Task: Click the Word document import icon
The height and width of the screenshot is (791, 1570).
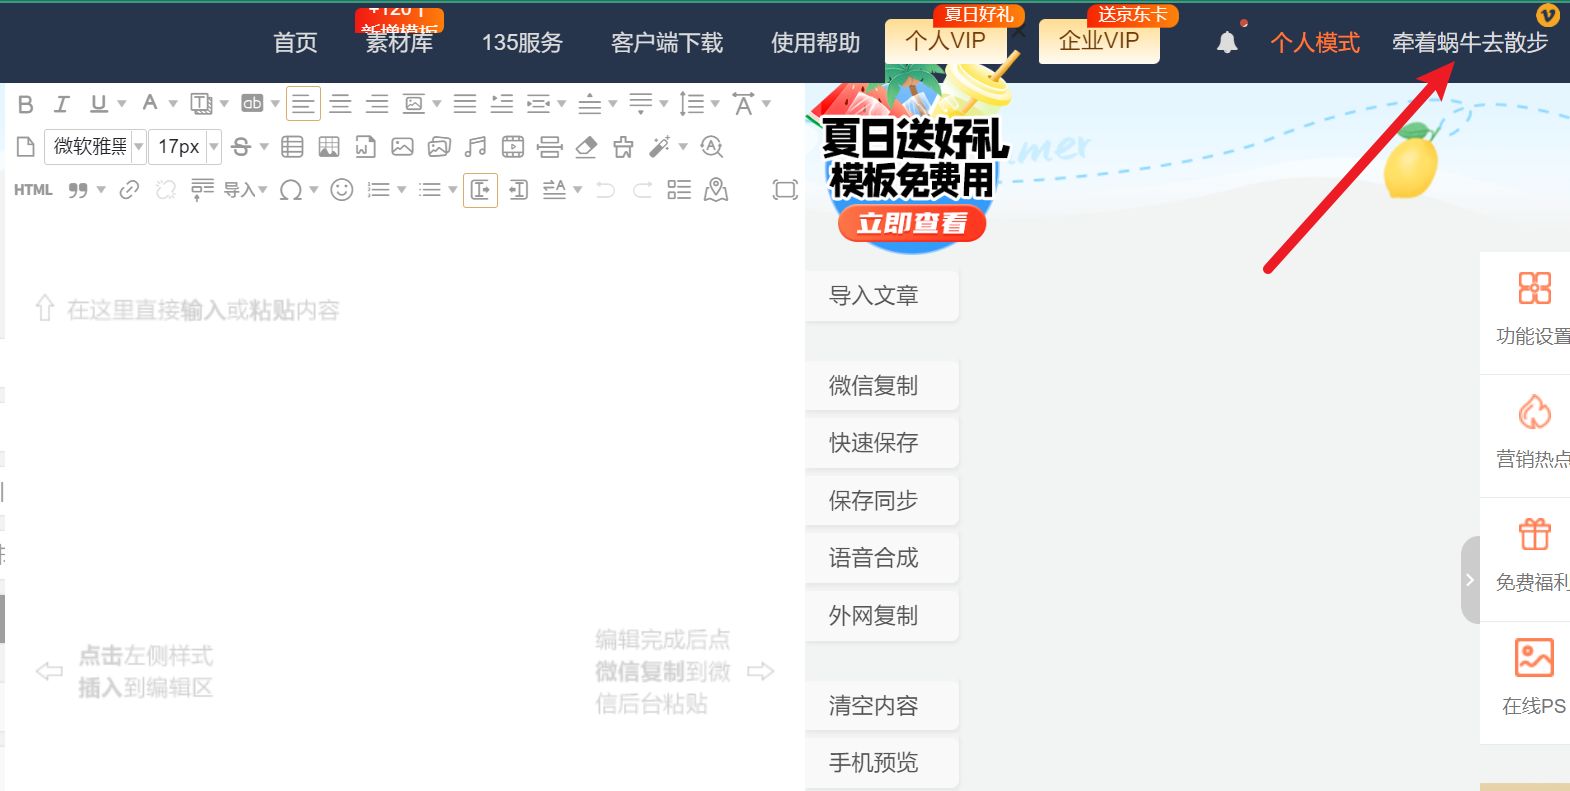Action: point(365,147)
